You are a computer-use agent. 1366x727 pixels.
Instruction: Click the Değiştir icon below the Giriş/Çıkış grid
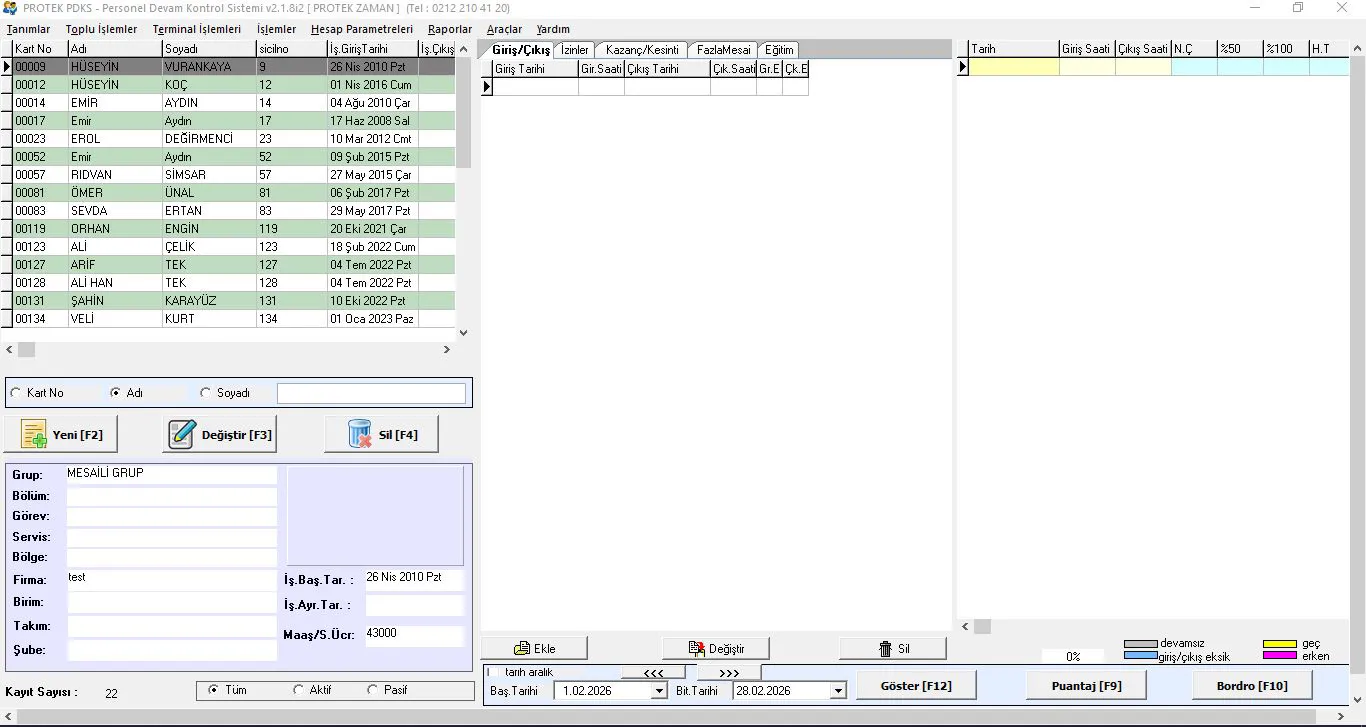tap(696, 649)
